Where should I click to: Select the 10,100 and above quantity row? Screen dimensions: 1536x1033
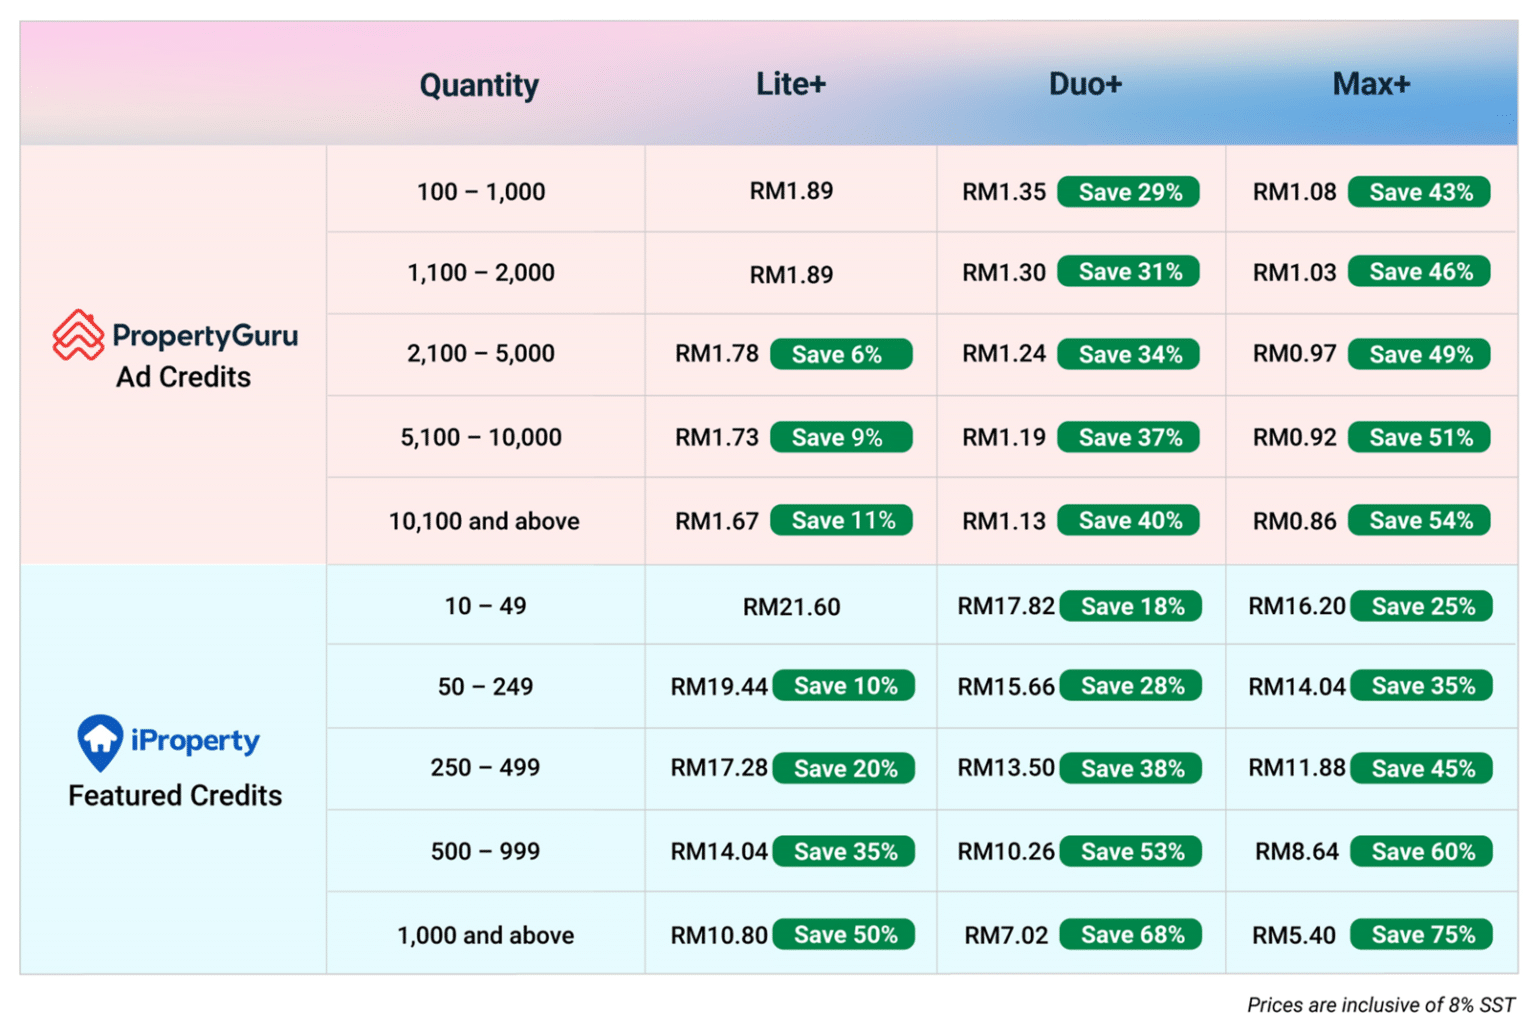click(484, 522)
